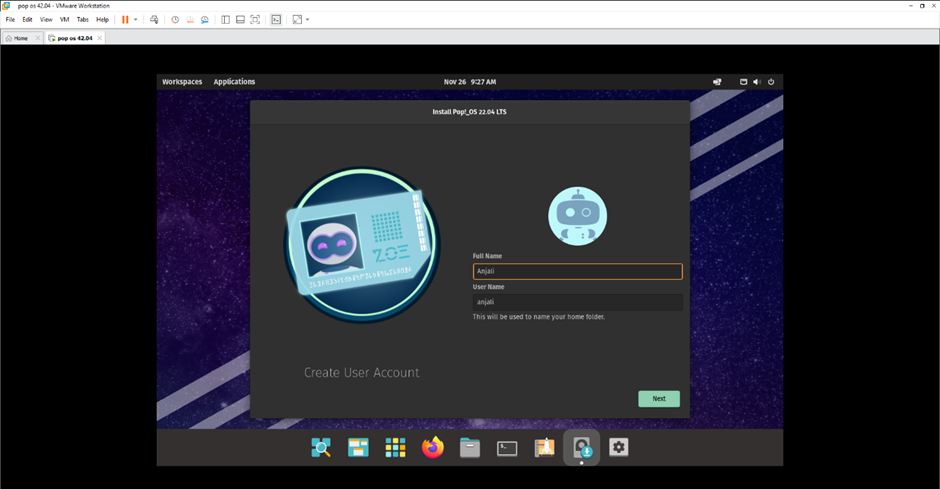This screenshot has width=940, height=489.
Task: Click the volume speaker icon in top bar
Action: point(757,82)
